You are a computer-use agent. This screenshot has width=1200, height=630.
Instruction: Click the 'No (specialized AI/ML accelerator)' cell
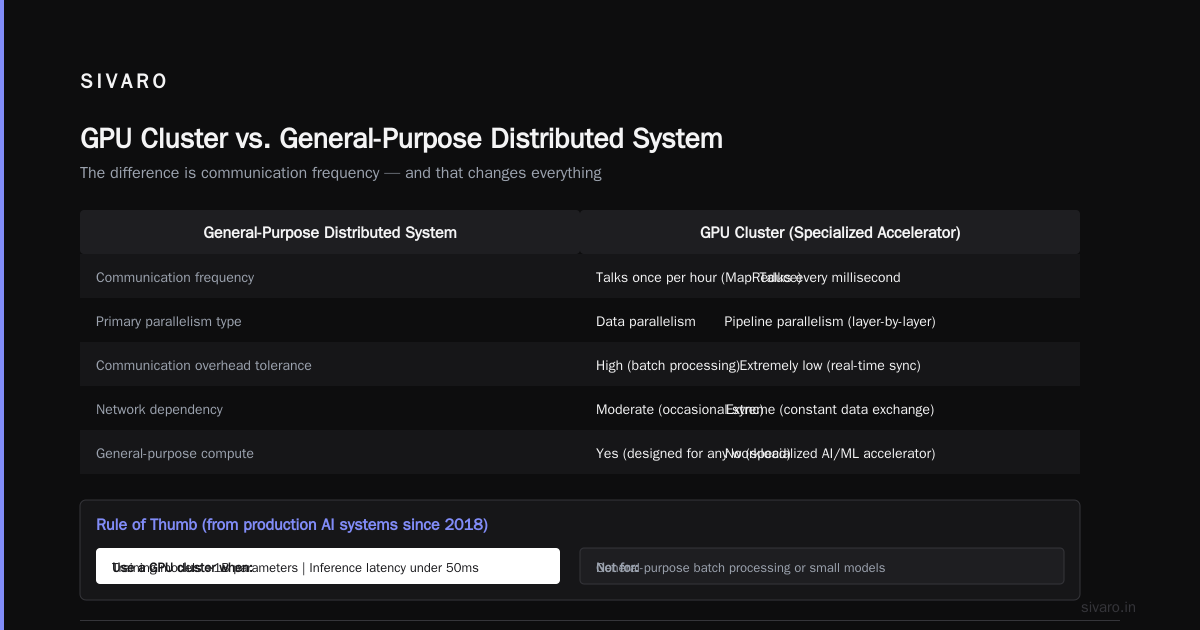[830, 453]
